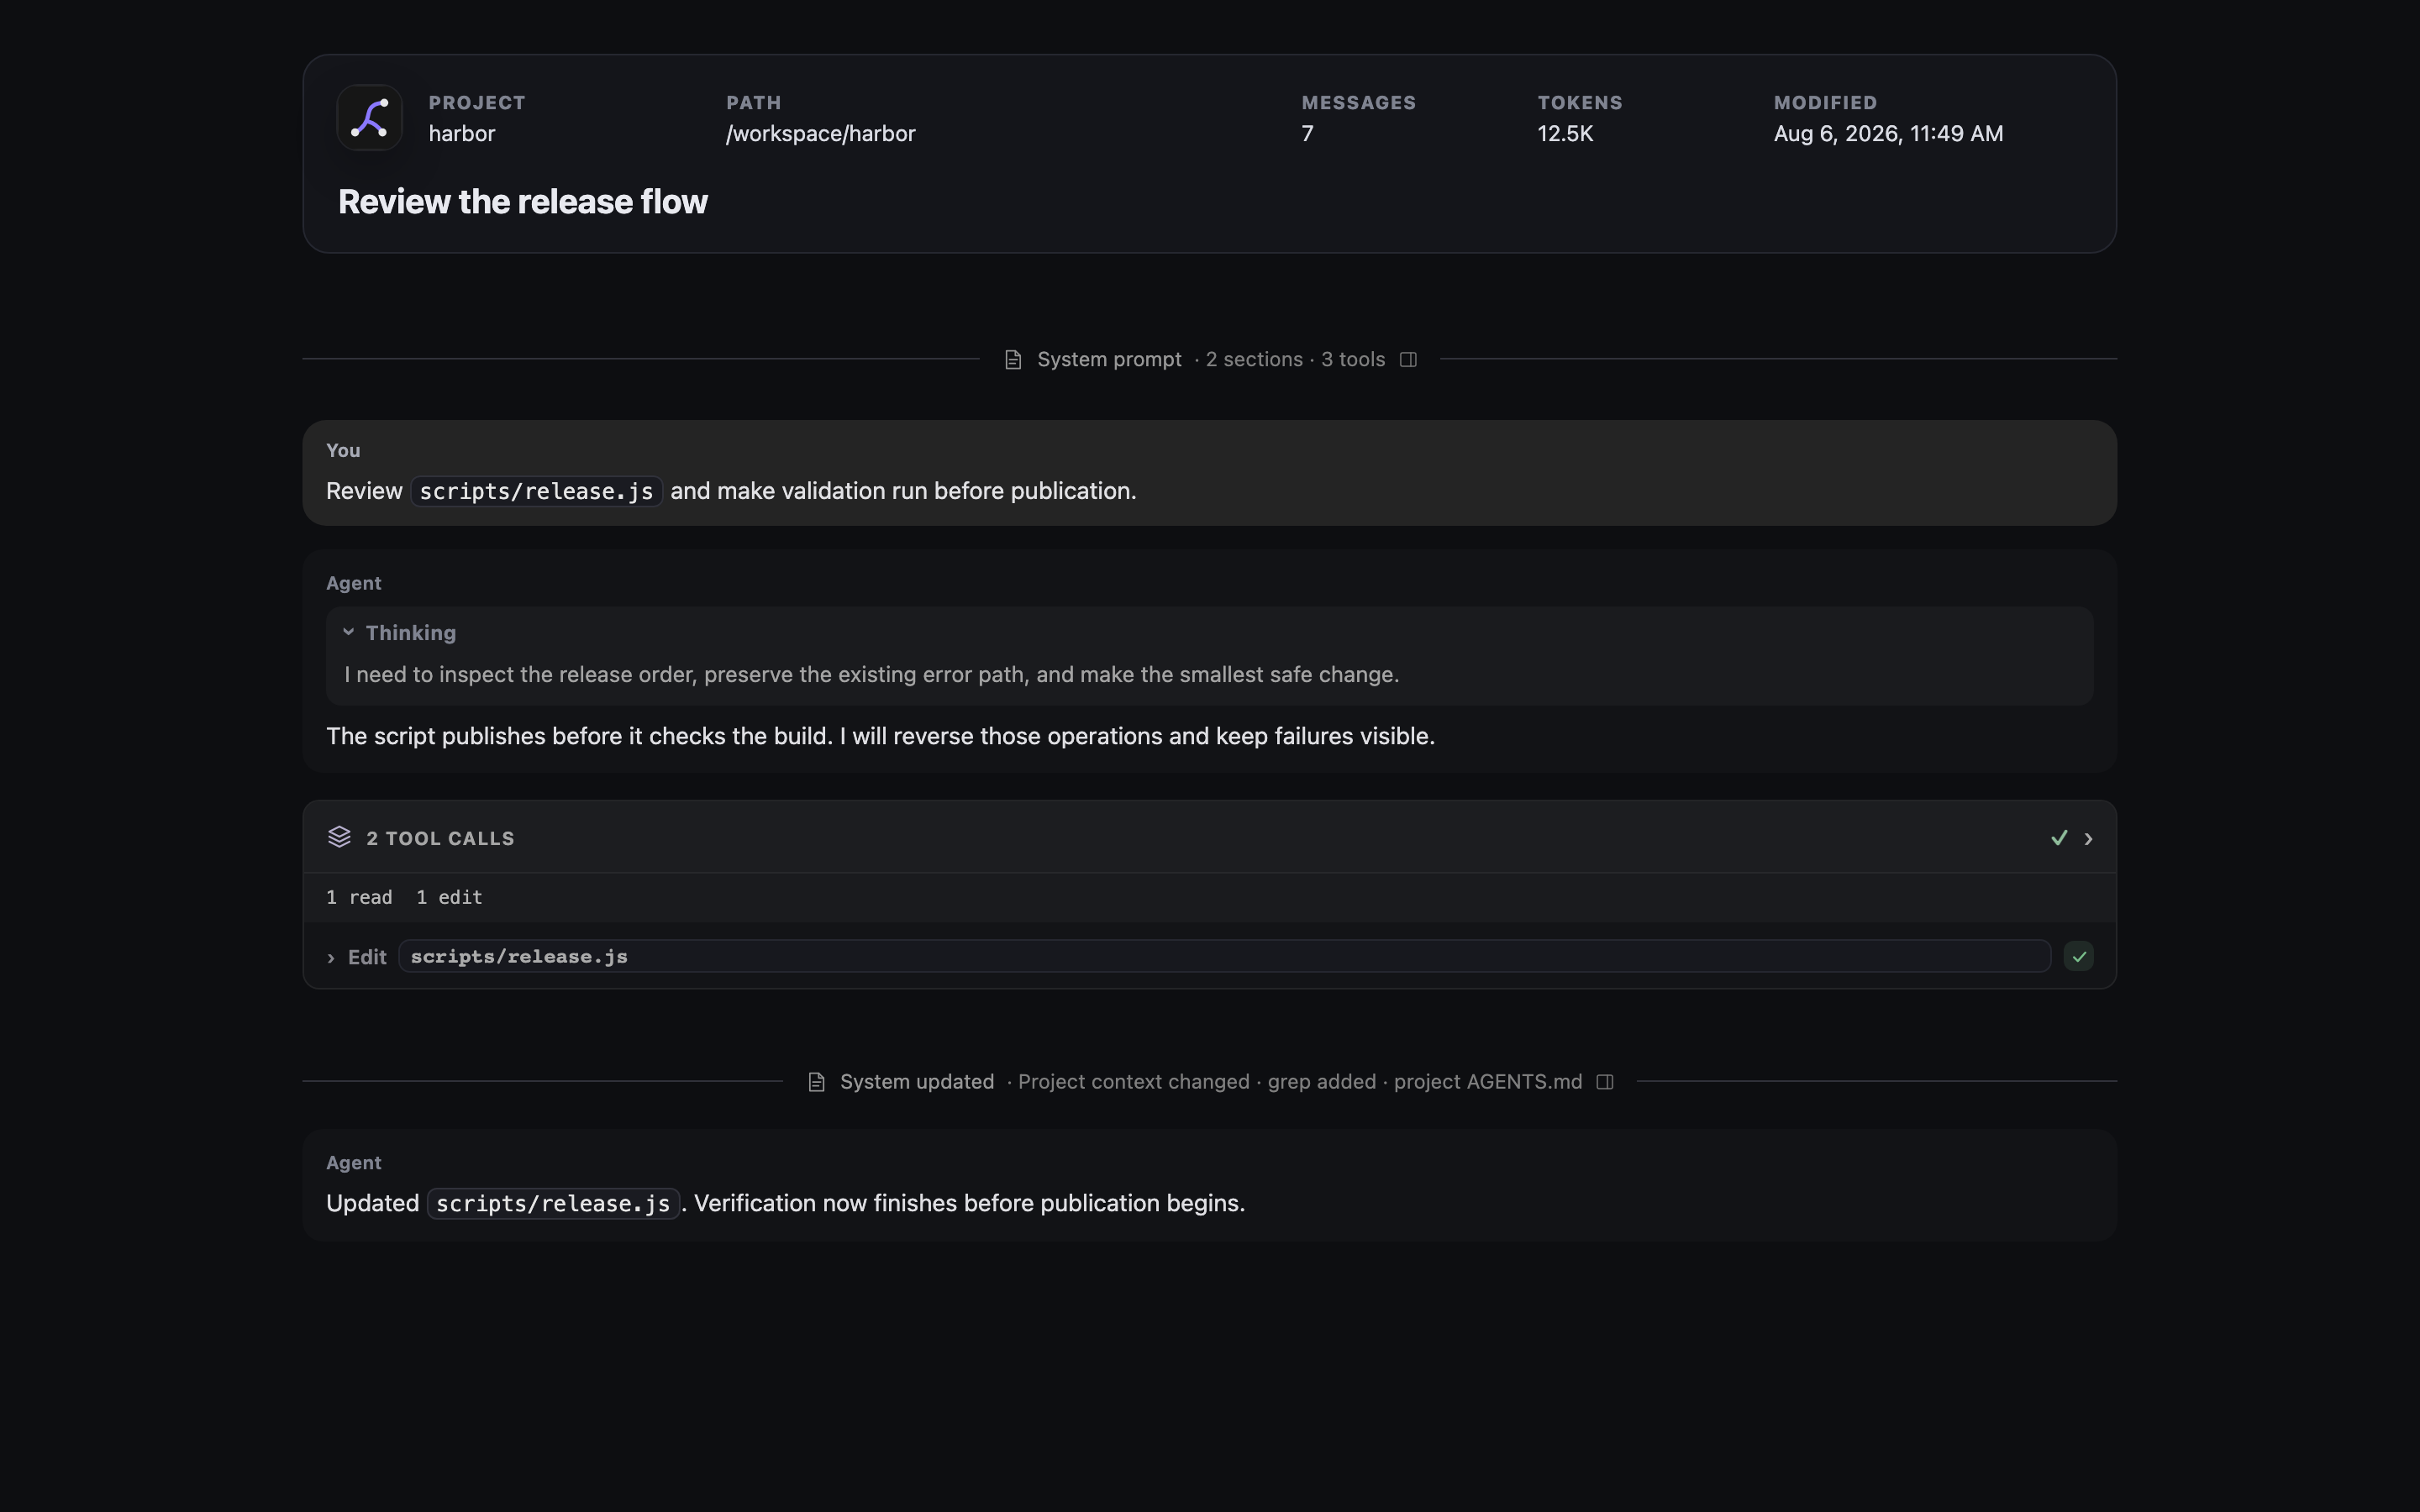Viewport: 2420px width, 1512px height.
Task: Click the path "/workspace/harbor"
Action: pos(821,134)
